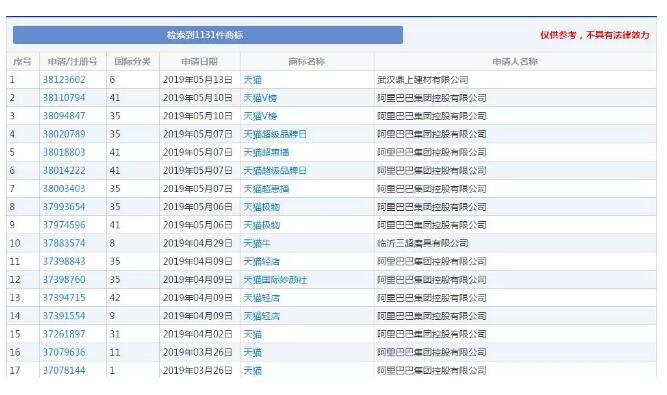Click 天猫轻店 trademark in row 37391554

coord(261,316)
